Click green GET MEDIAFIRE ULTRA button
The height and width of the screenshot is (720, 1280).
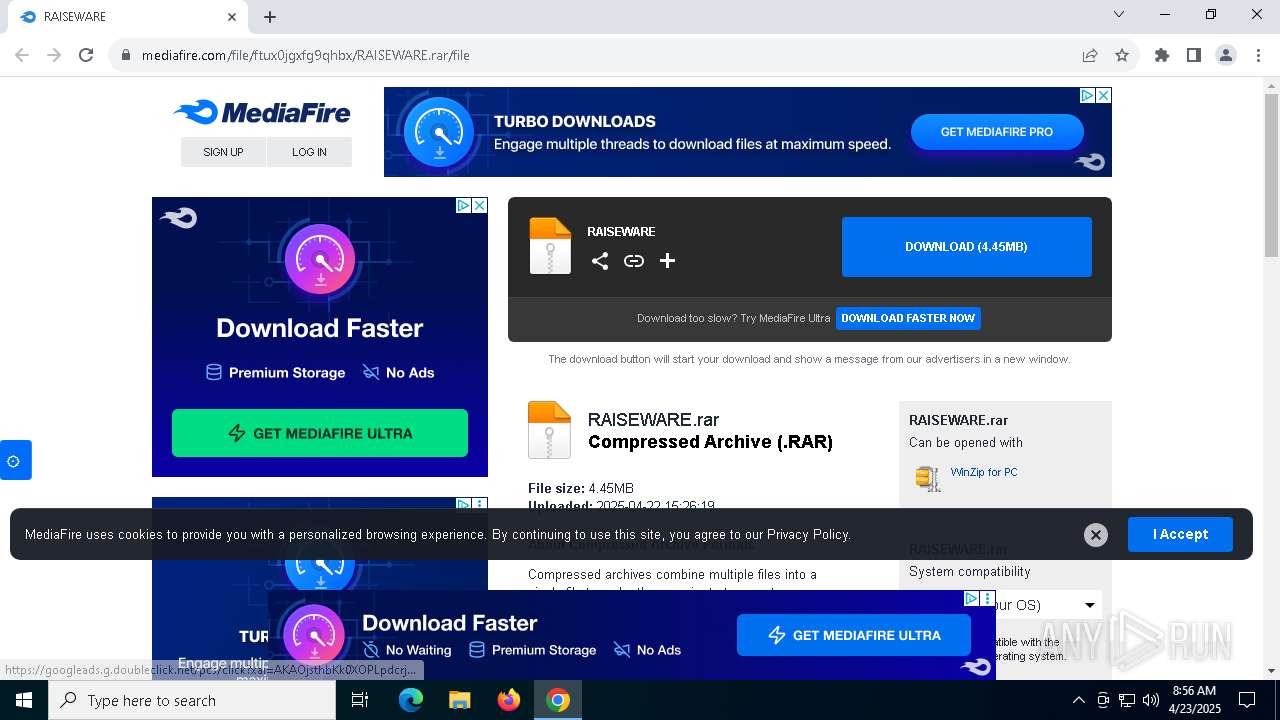320,433
